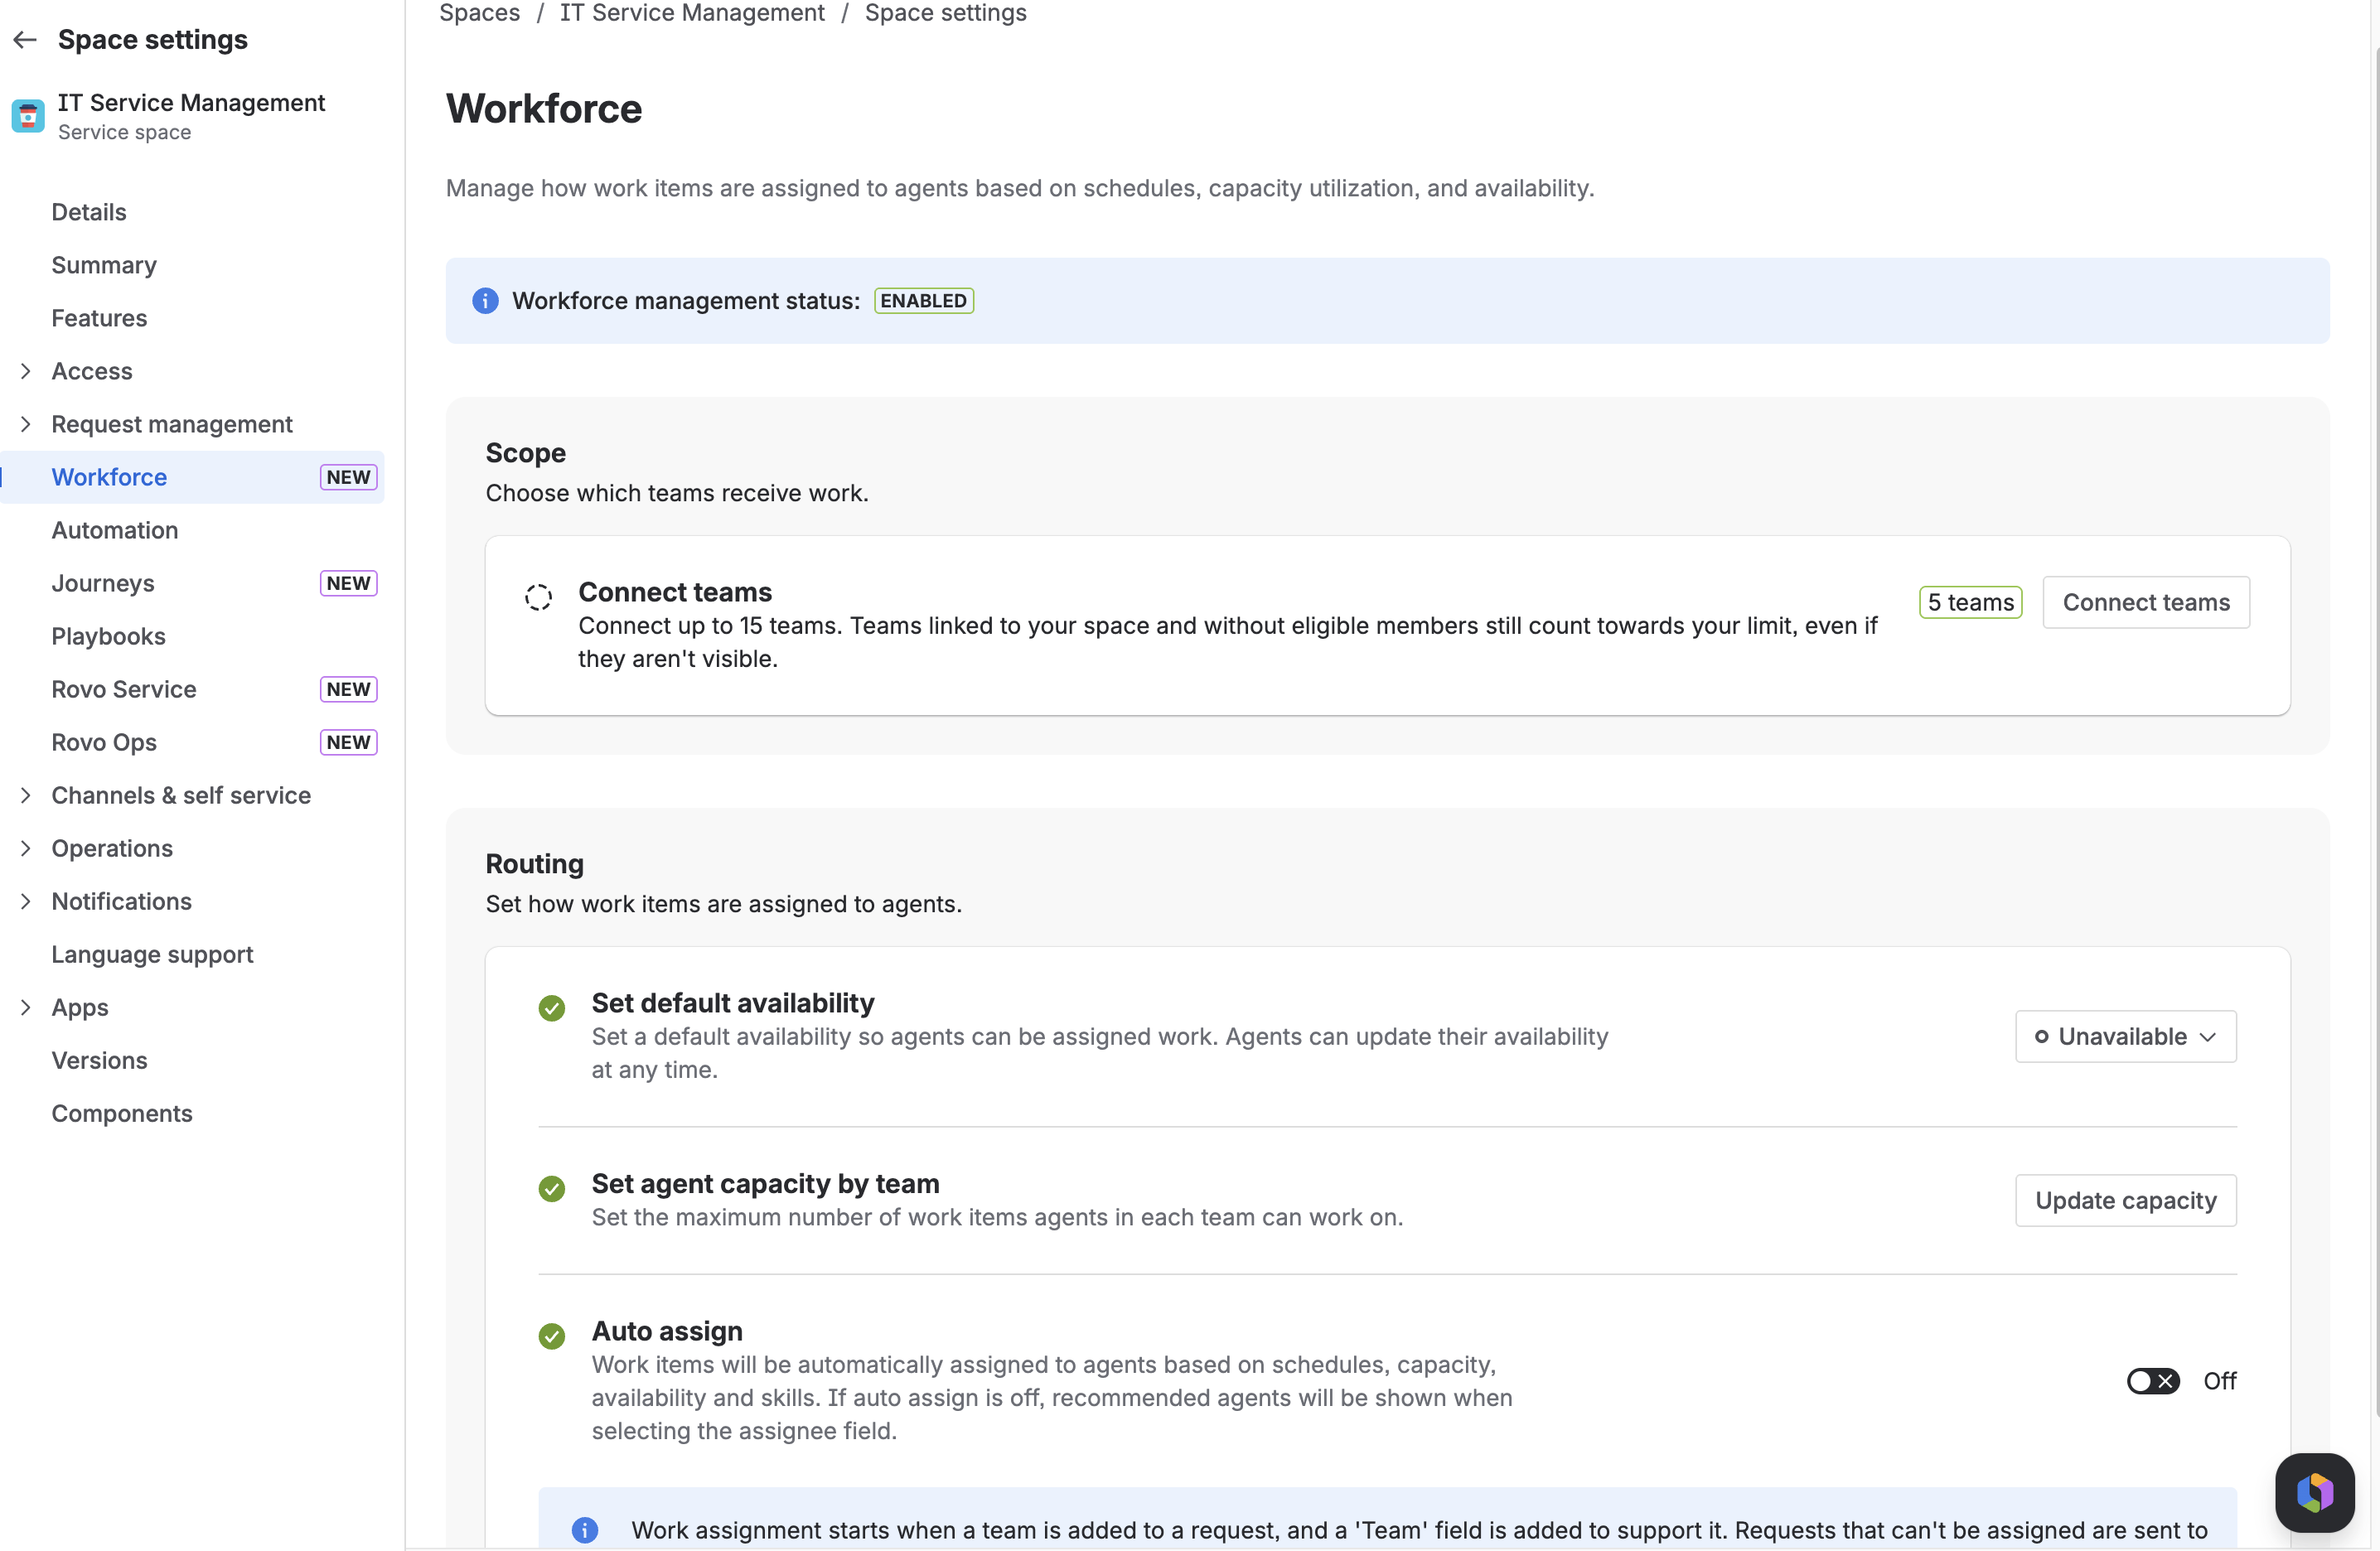The height and width of the screenshot is (1551, 2380).
Task: Open Journeys in the sidebar
Action: 192,583
